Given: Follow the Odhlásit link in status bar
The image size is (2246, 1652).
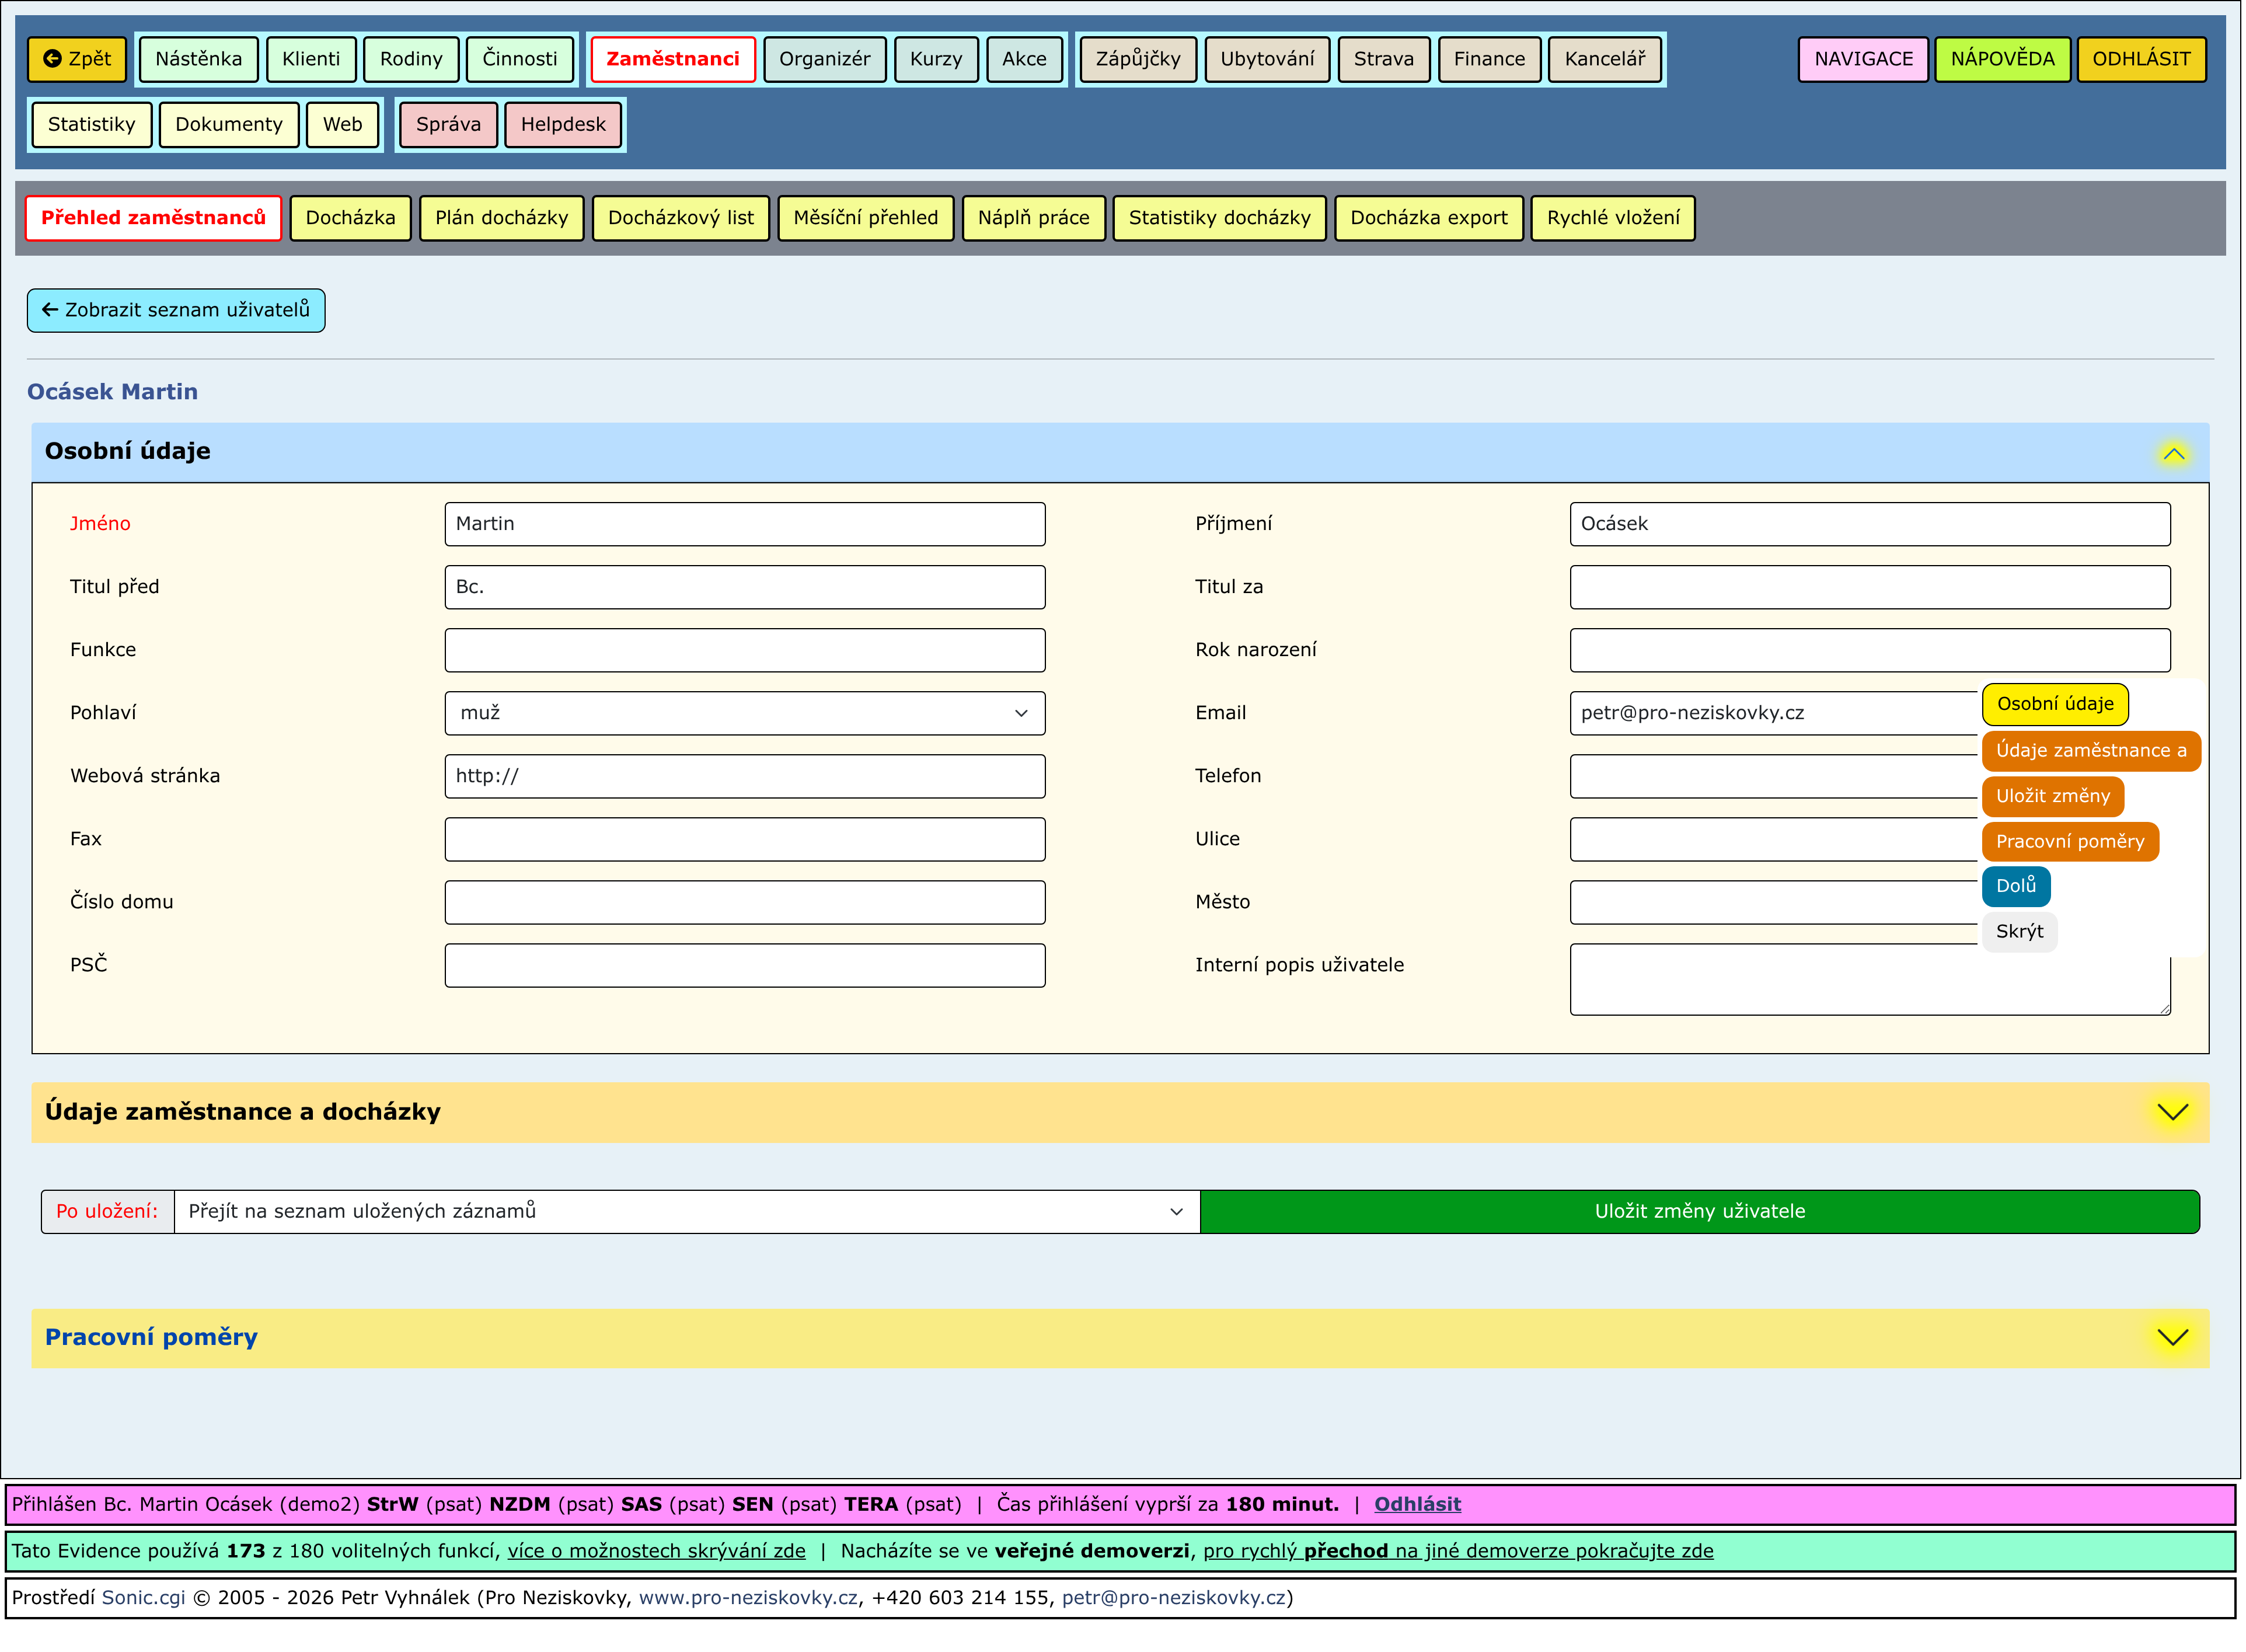Looking at the screenshot, I should coord(1417,1505).
